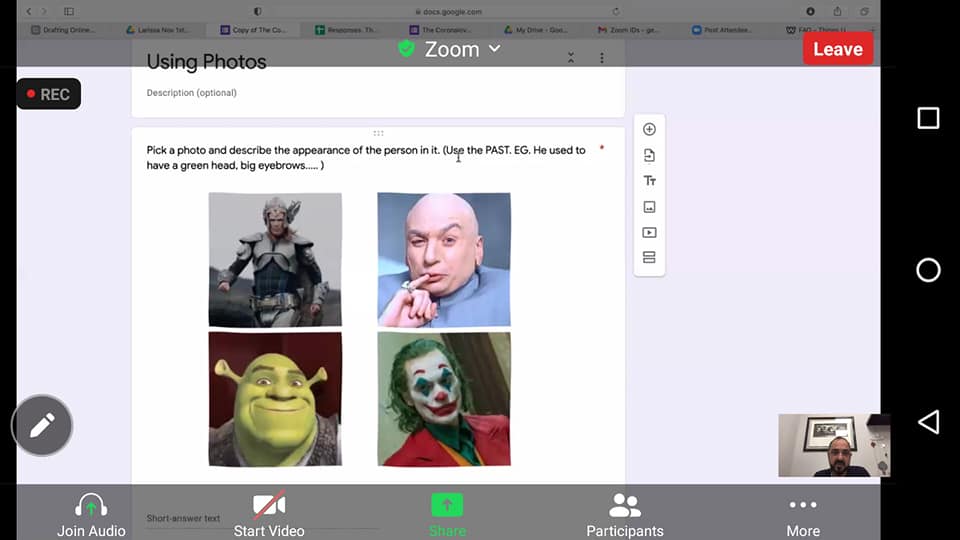Click the Safari downloads icon
The height and width of the screenshot is (540, 960).
tap(810, 12)
